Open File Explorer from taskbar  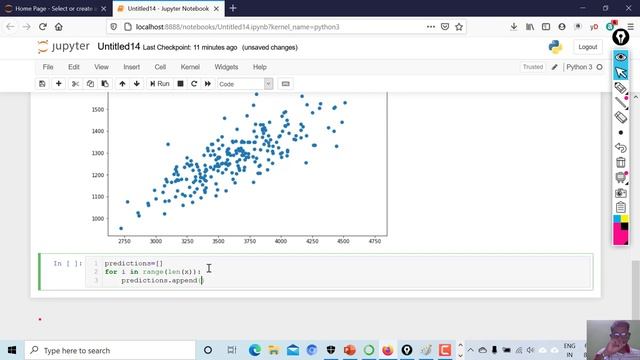[274, 350]
